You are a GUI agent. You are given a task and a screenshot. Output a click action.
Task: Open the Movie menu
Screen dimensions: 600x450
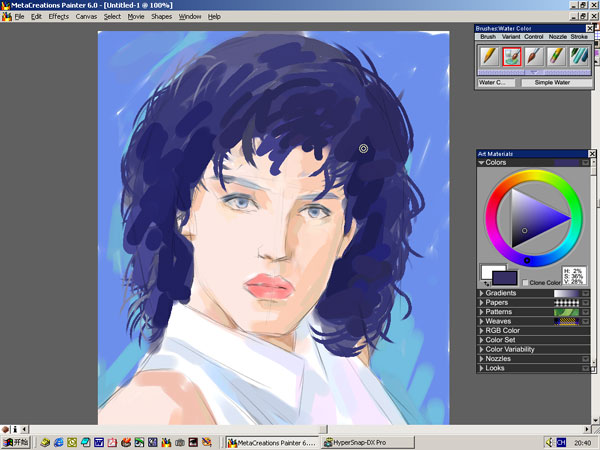(x=136, y=16)
